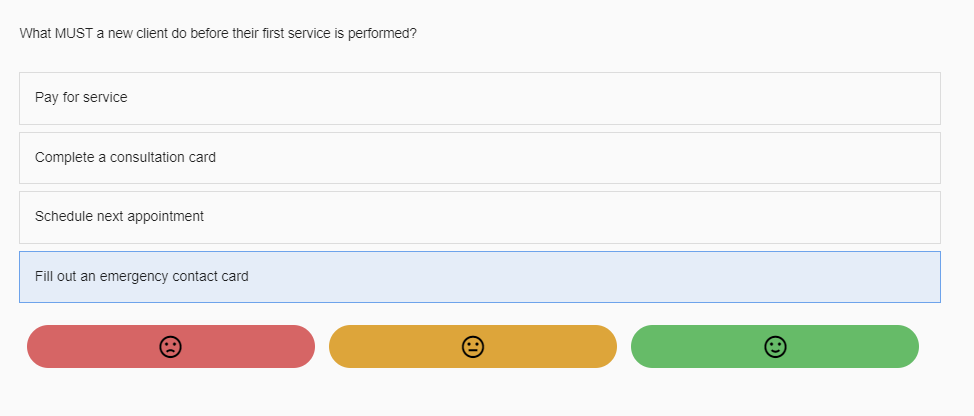Click the "Pay for service" text label
This screenshot has height=416, width=974.
coord(81,98)
